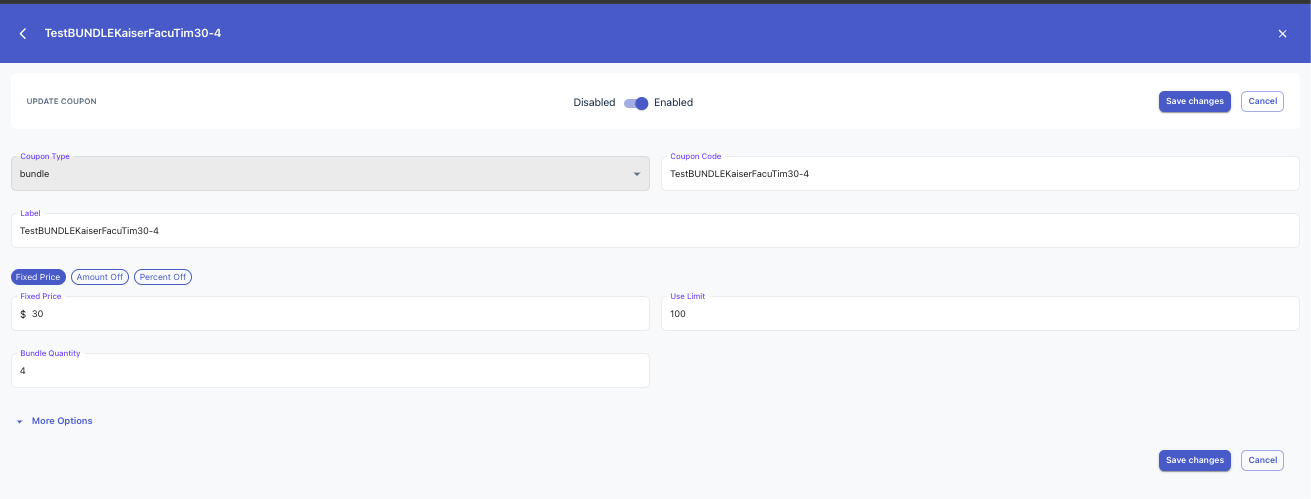1311x499 pixels.
Task: Click the header title TestBUNDLEKaiserFacuTim30-4
Action: 133,33
